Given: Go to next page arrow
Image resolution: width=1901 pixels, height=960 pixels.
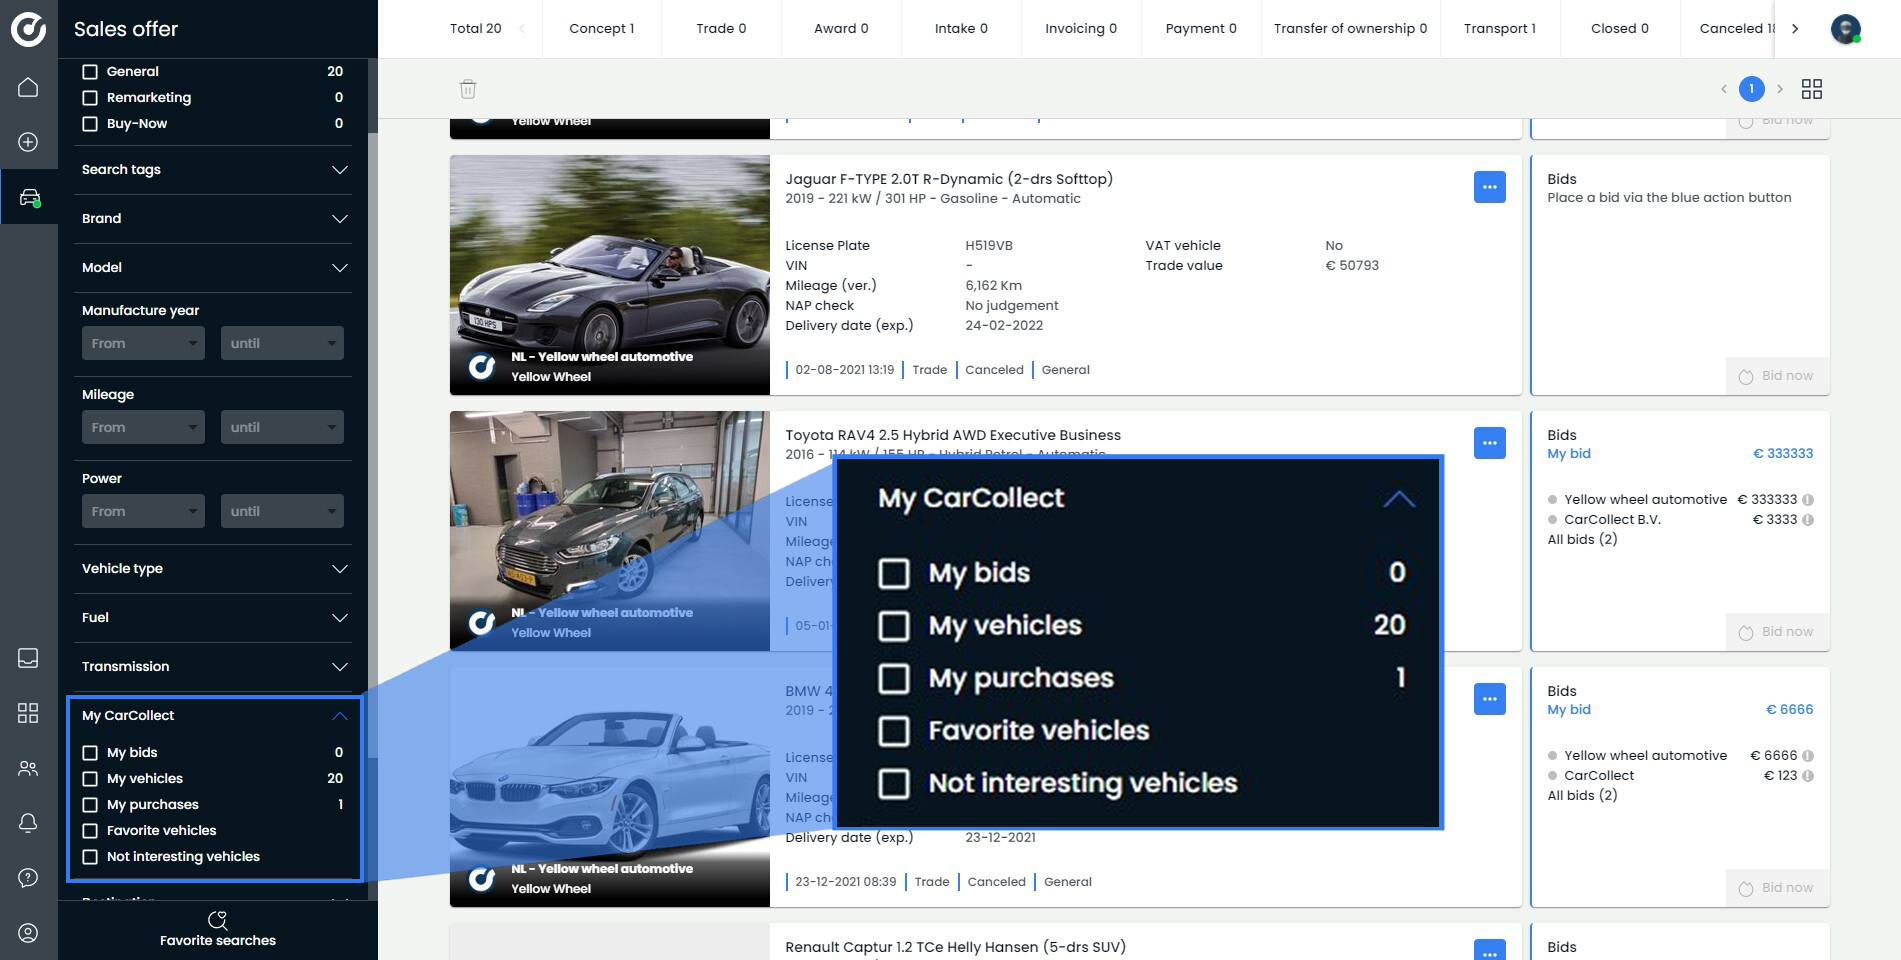Looking at the screenshot, I should point(1780,89).
